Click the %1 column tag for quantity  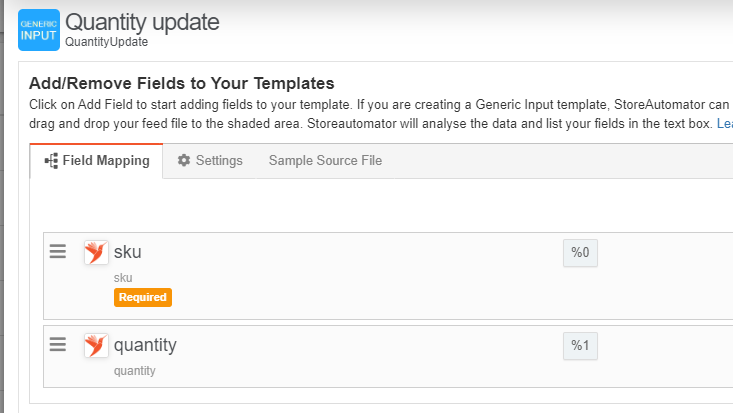[x=580, y=346]
